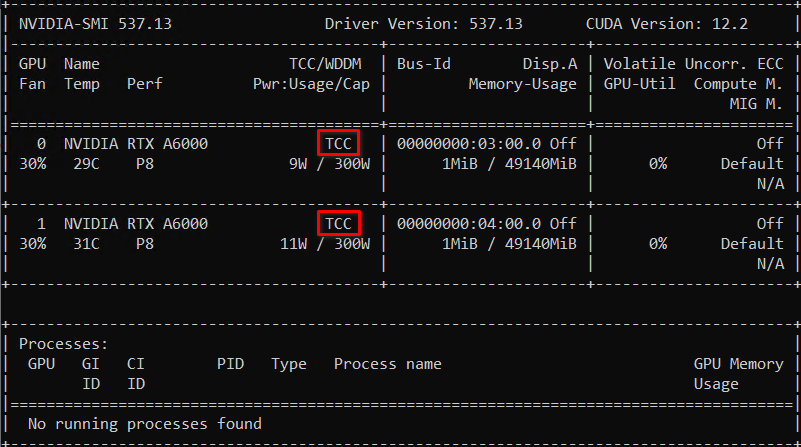Click the TCC/WDDM column header

pyautogui.click(x=325, y=64)
